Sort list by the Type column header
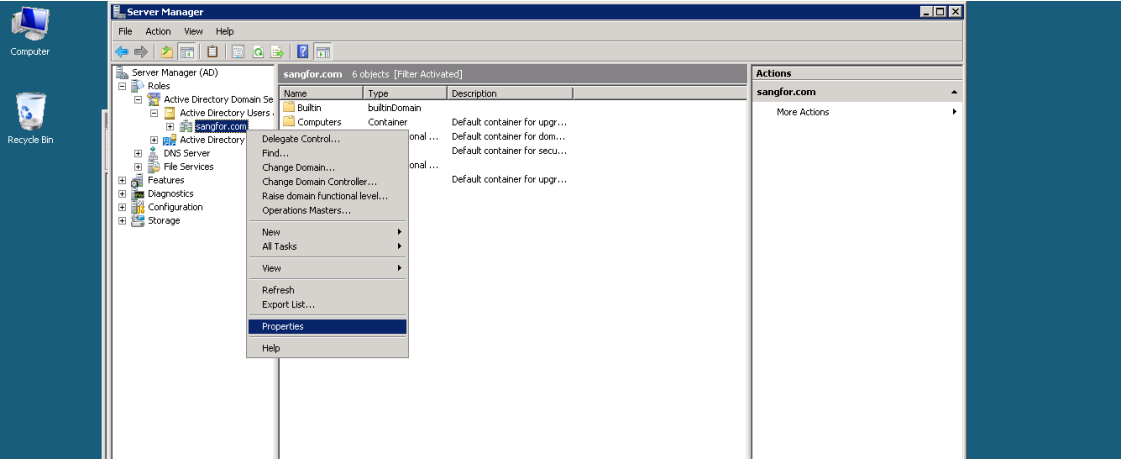The height and width of the screenshot is (461, 1123). pyautogui.click(x=405, y=93)
